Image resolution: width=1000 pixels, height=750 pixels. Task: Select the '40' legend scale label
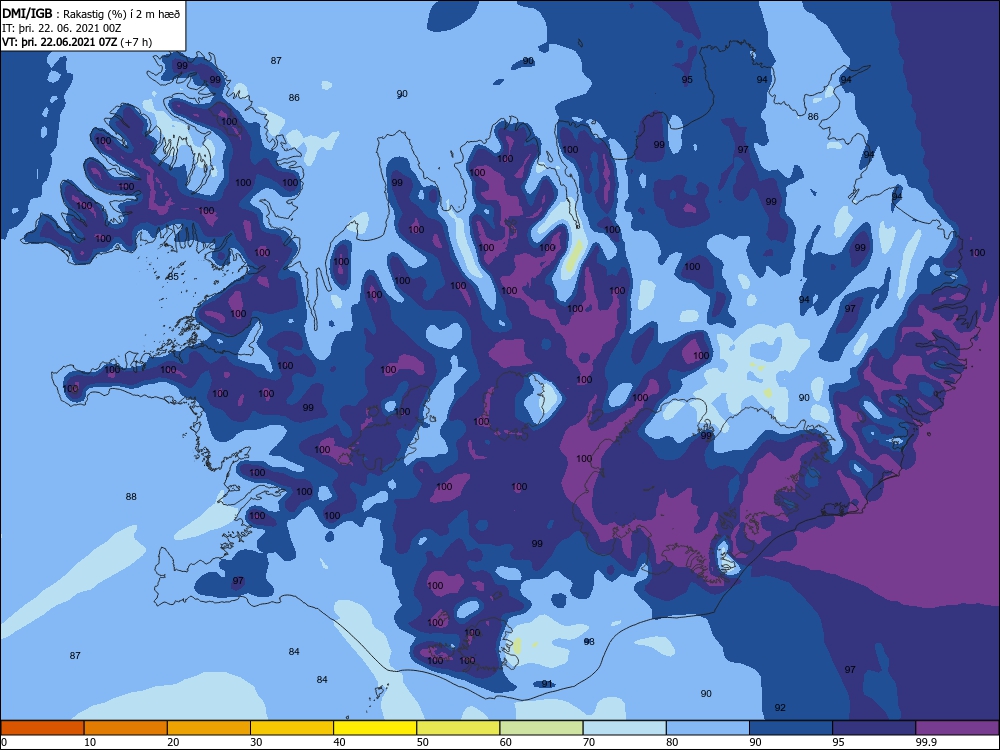(339, 742)
